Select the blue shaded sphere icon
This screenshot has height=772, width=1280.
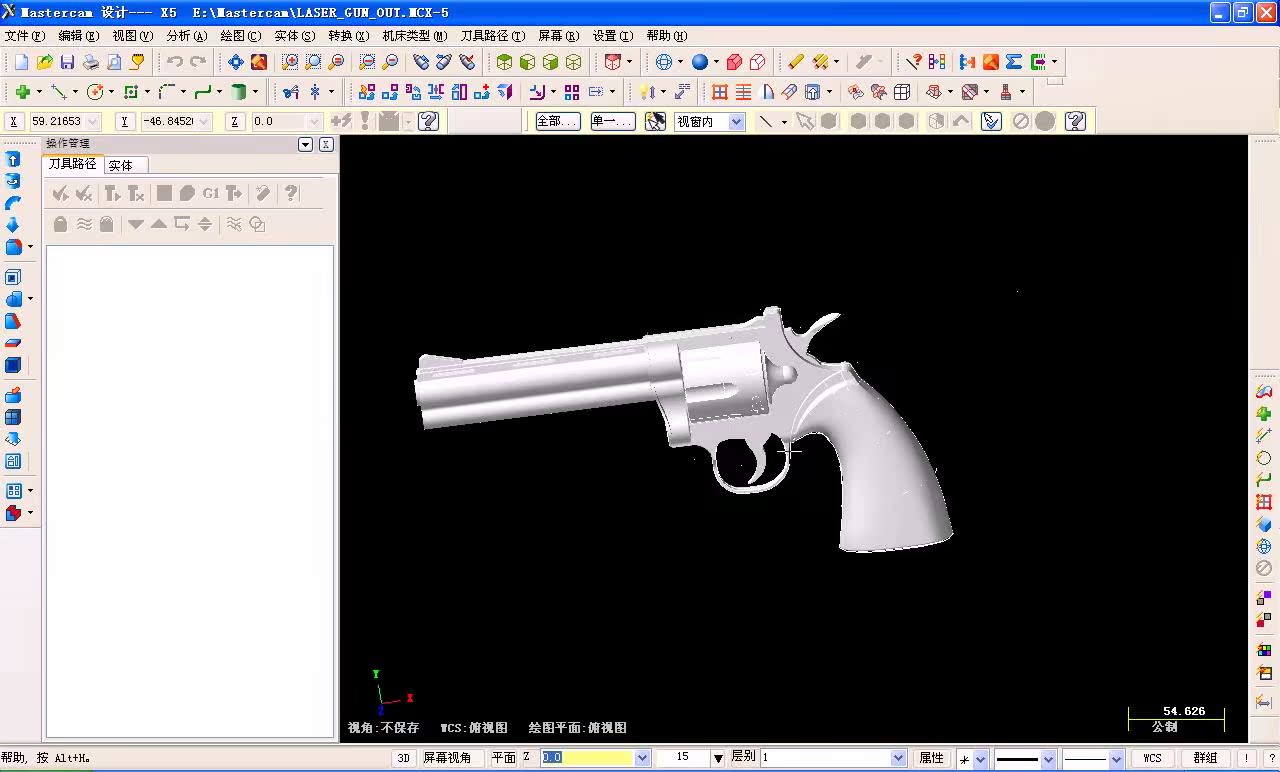click(x=700, y=62)
